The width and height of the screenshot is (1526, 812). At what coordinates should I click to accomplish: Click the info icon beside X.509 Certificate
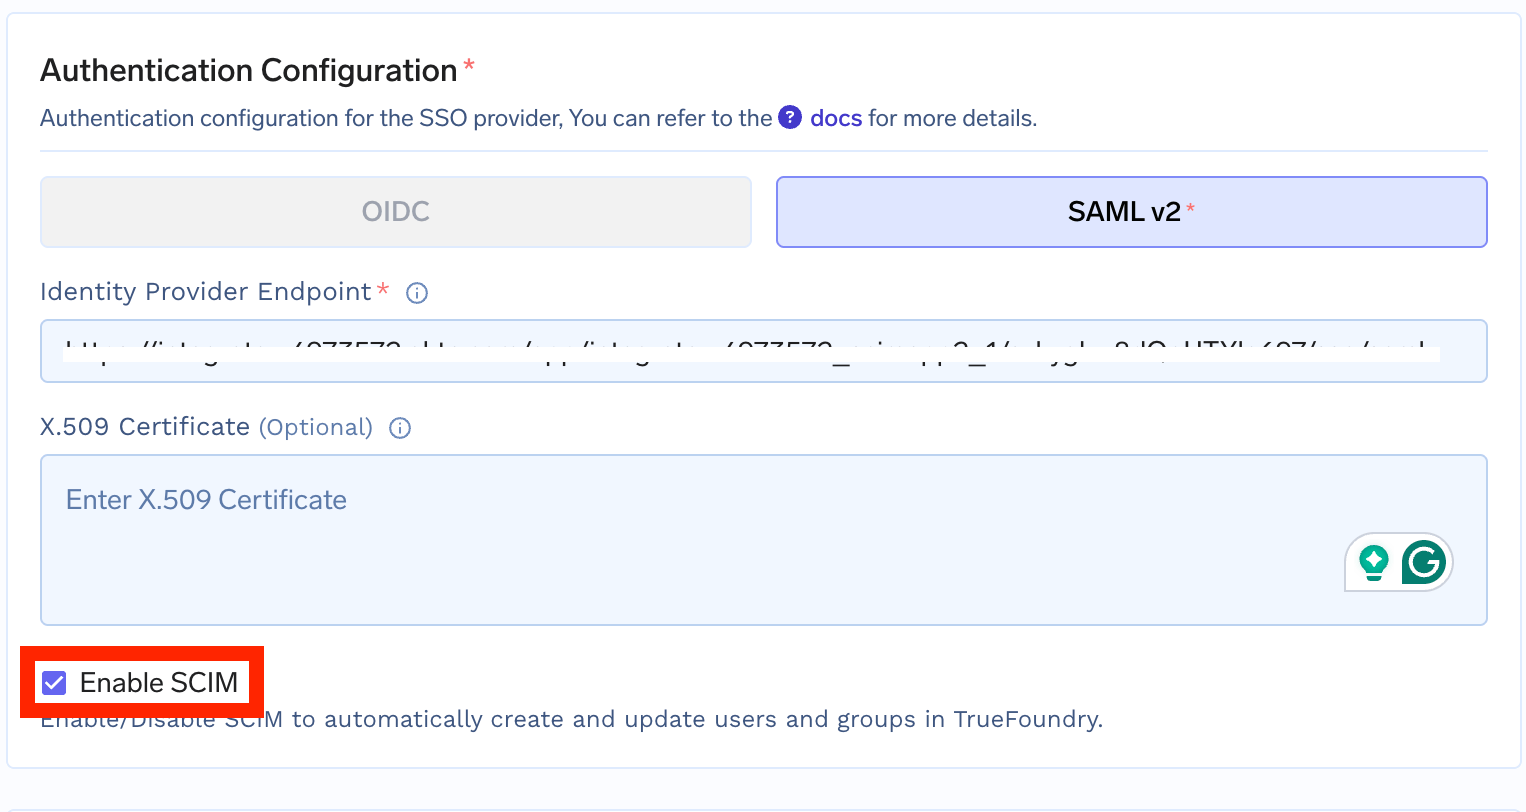[x=399, y=428]
